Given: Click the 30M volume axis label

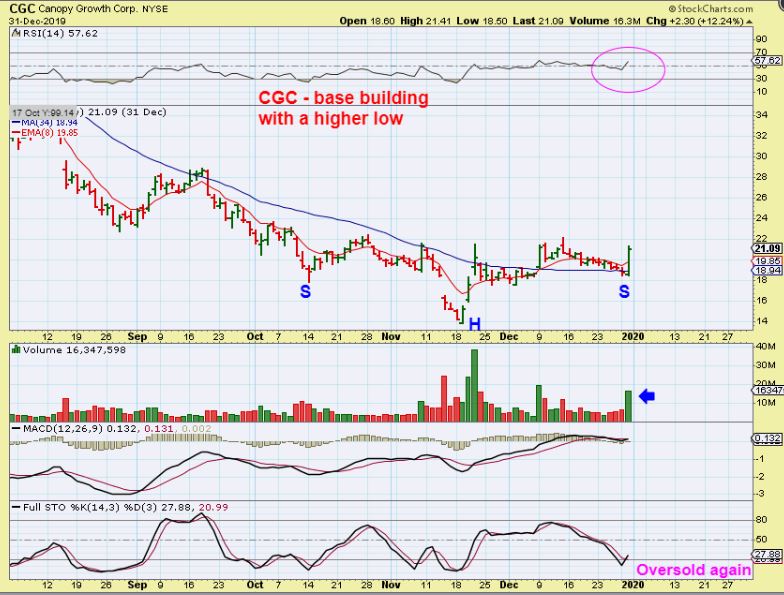Looking at the screenshot, I should [766, 364].
